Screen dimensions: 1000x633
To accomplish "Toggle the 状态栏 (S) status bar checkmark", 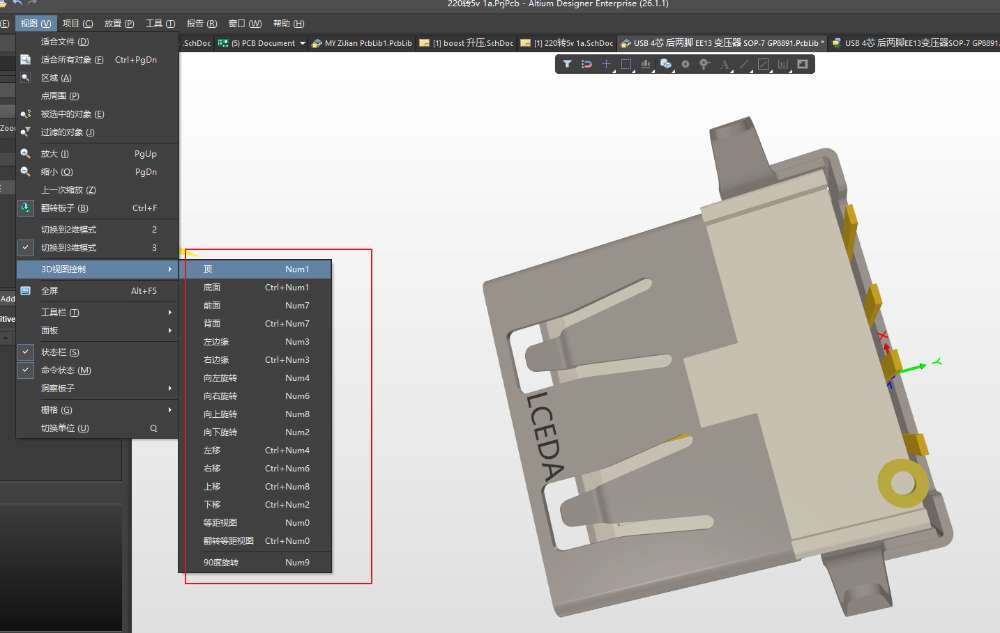I will pyautogui.click(x=26, y=352).
